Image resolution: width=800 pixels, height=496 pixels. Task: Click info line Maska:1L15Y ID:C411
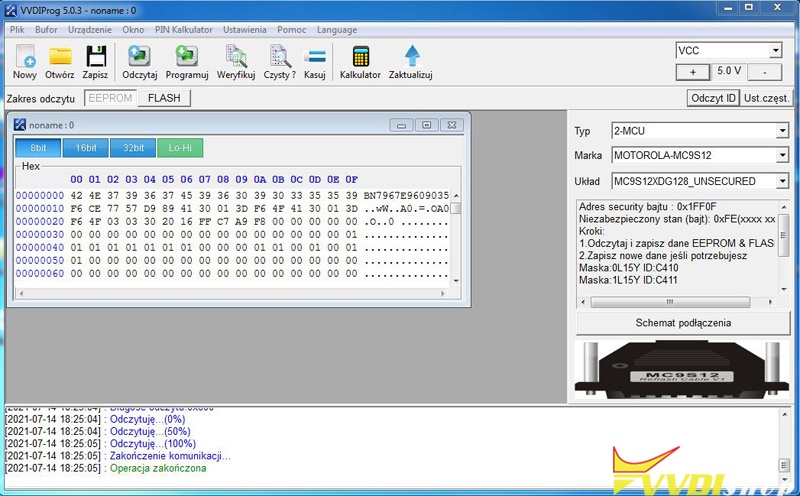629,280
